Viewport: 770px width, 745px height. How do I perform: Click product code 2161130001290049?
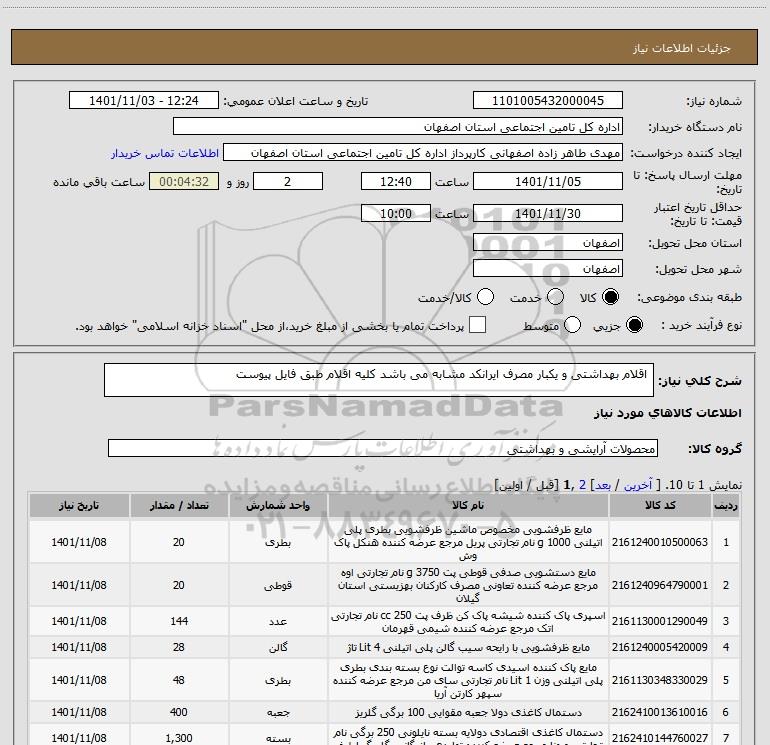(x=660, y=621)
